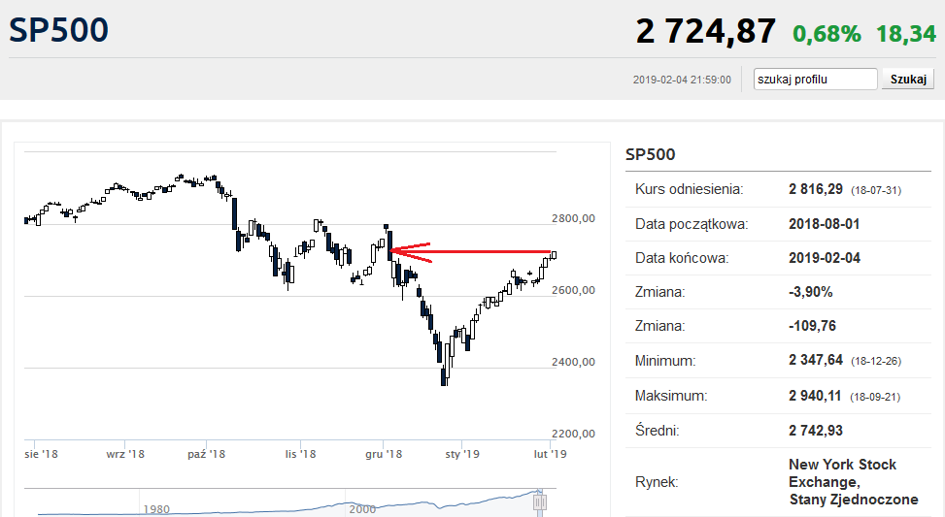Click the large SP500 page title
The height and width of the screenshot is (517, 945).
coord(58,30)
